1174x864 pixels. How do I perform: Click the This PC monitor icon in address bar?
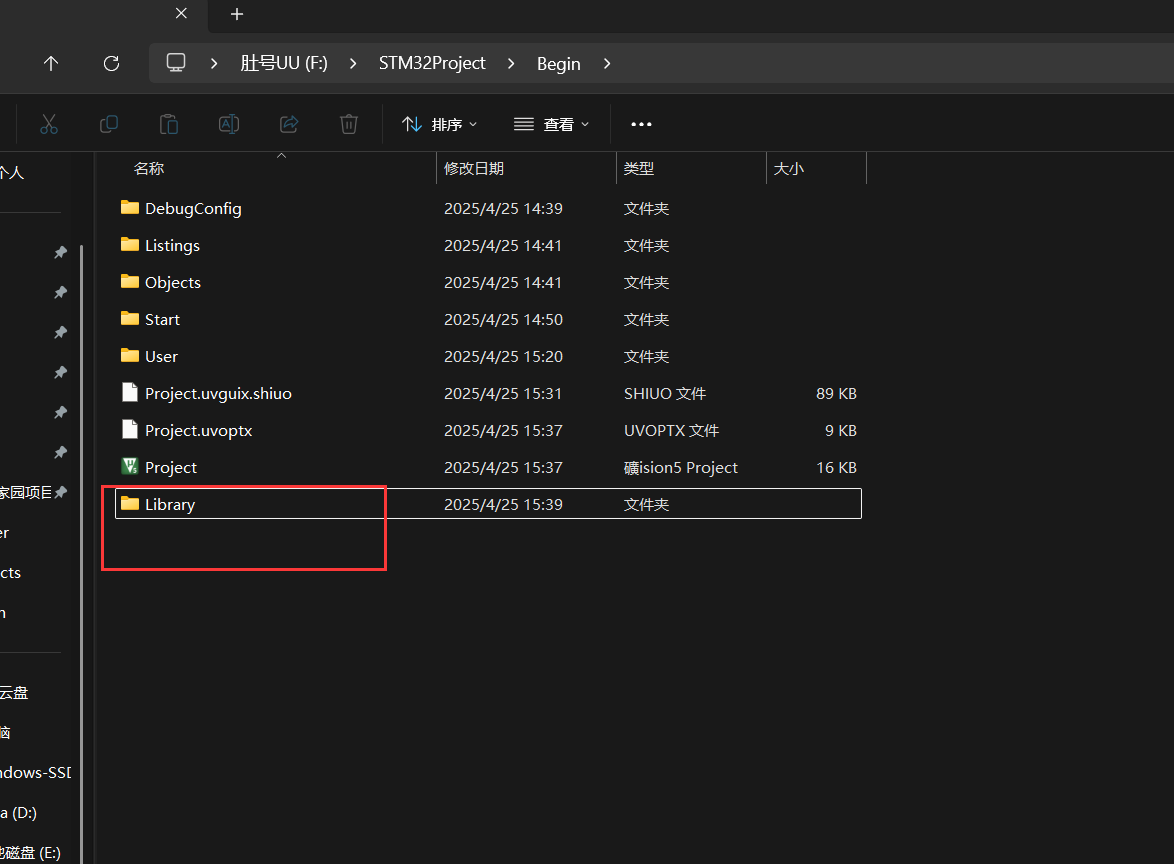176,63
